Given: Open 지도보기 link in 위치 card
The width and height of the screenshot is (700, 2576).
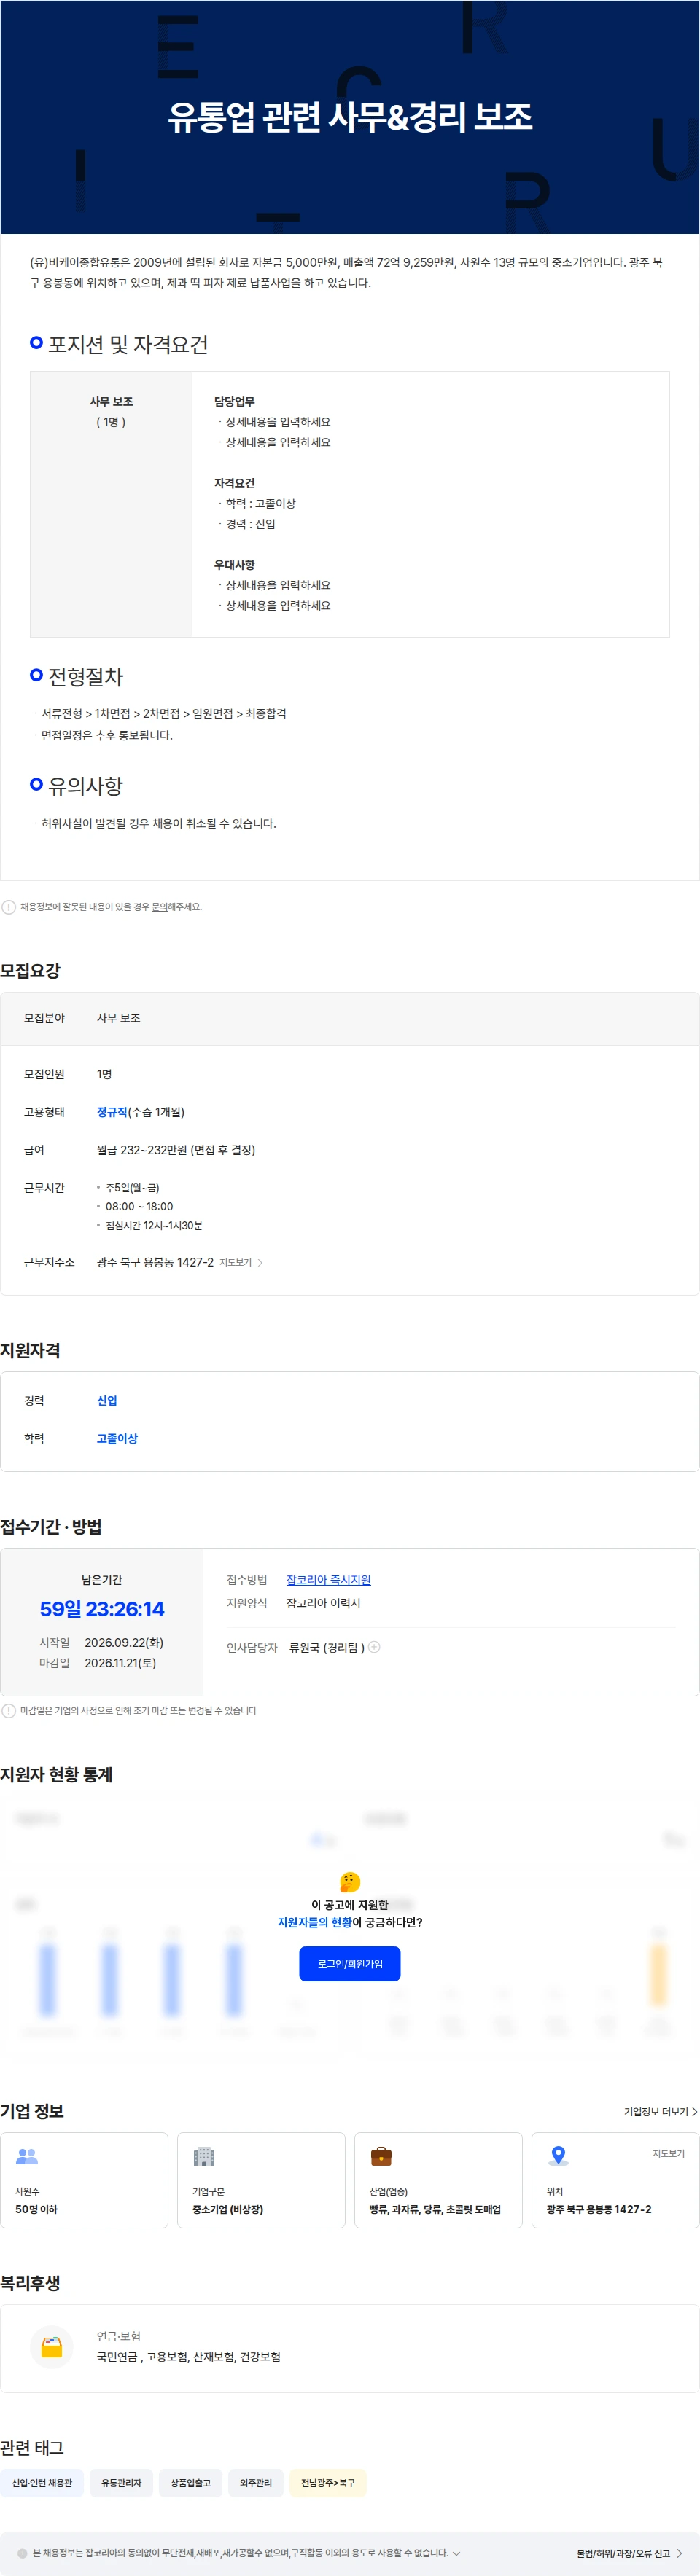Looking at the screenshot, I should (668, 2153).
